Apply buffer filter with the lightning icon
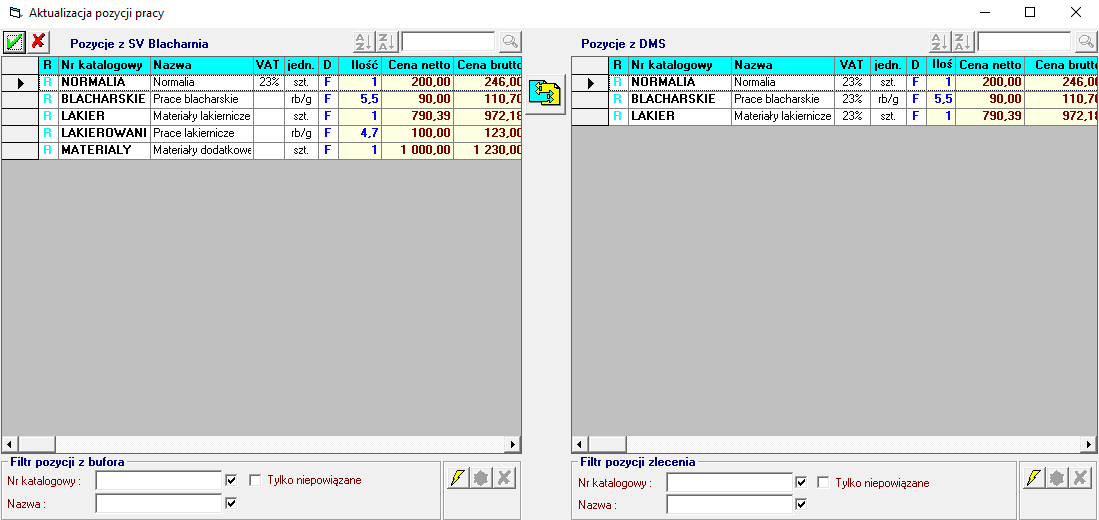The width and height of the screenshot is (1099, 520). 457,478
